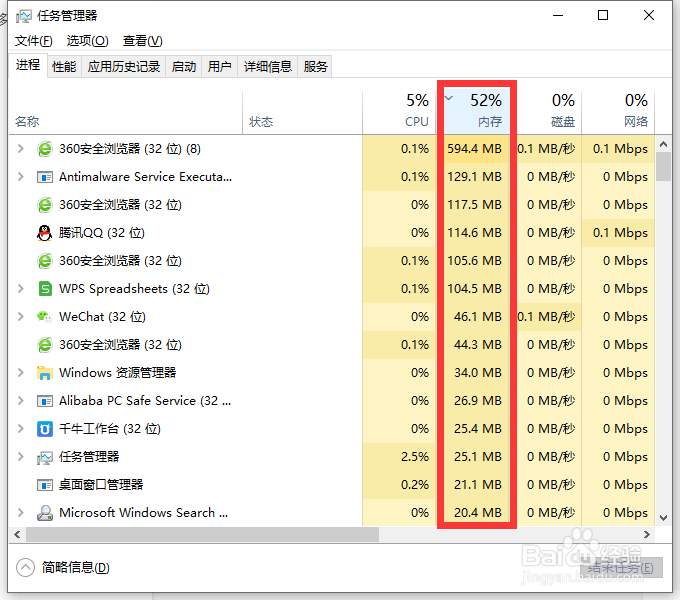This screenshot has width=680, height=600.
Task: Select the 桌面窗口管理器 process name
Action: pyautogui.click(x=101, y=485)
